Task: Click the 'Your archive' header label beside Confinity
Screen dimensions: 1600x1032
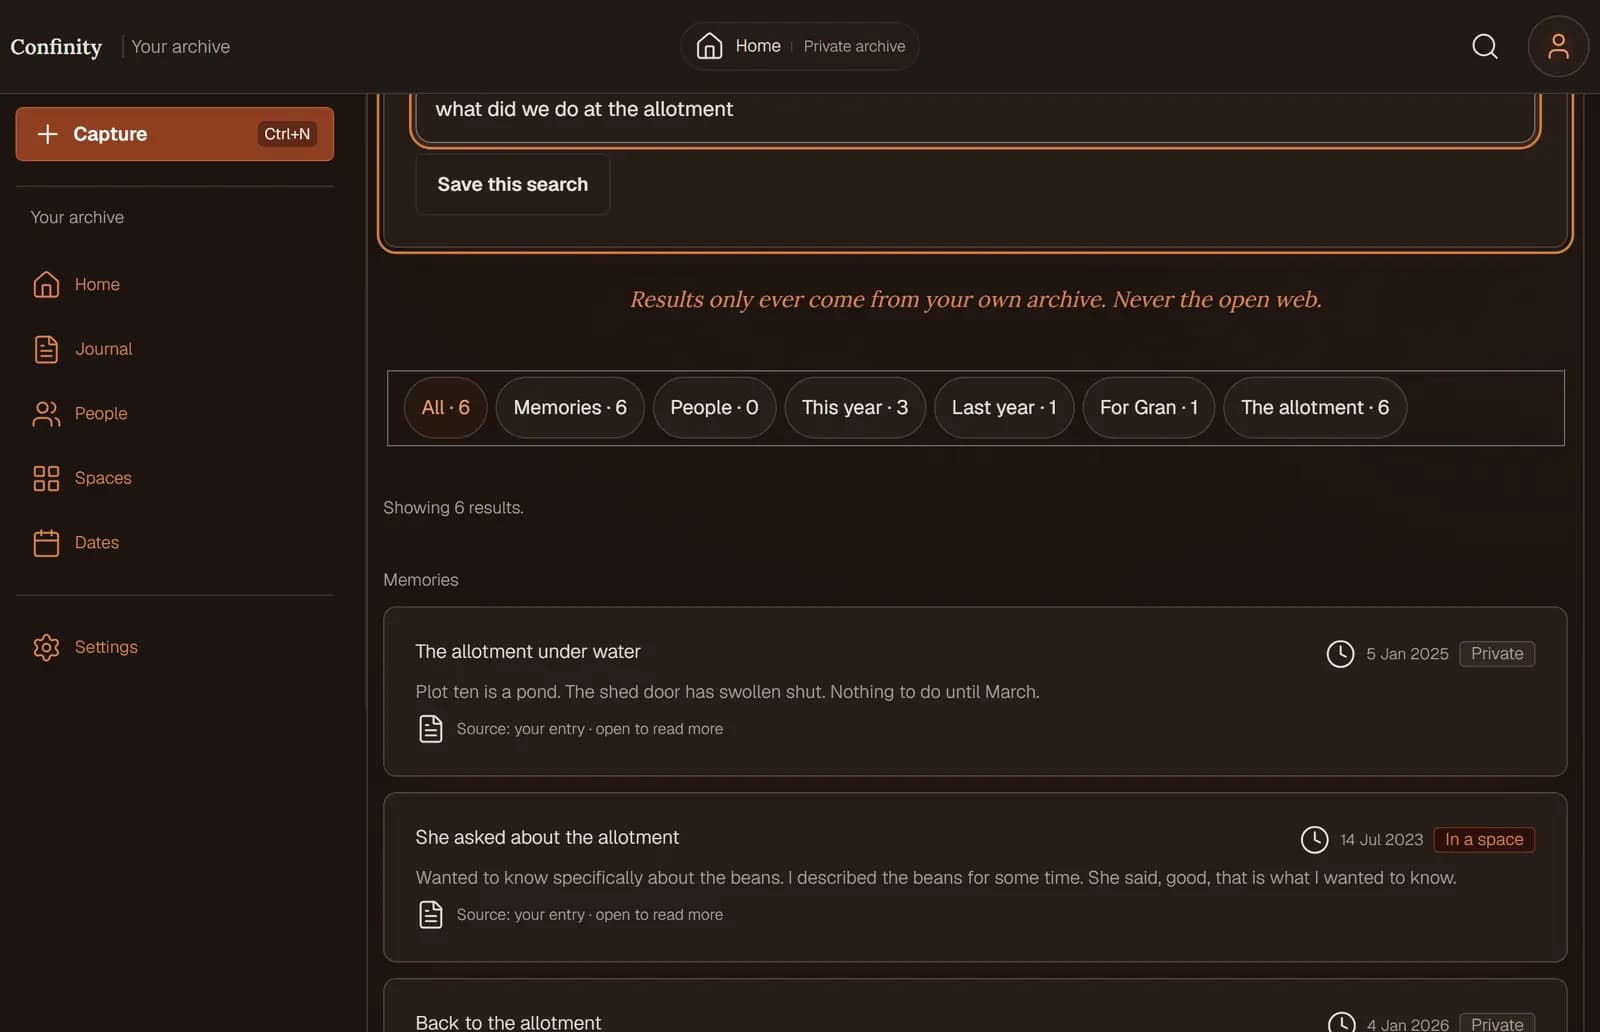Action: pyautogui.click(x=180, y=46)
